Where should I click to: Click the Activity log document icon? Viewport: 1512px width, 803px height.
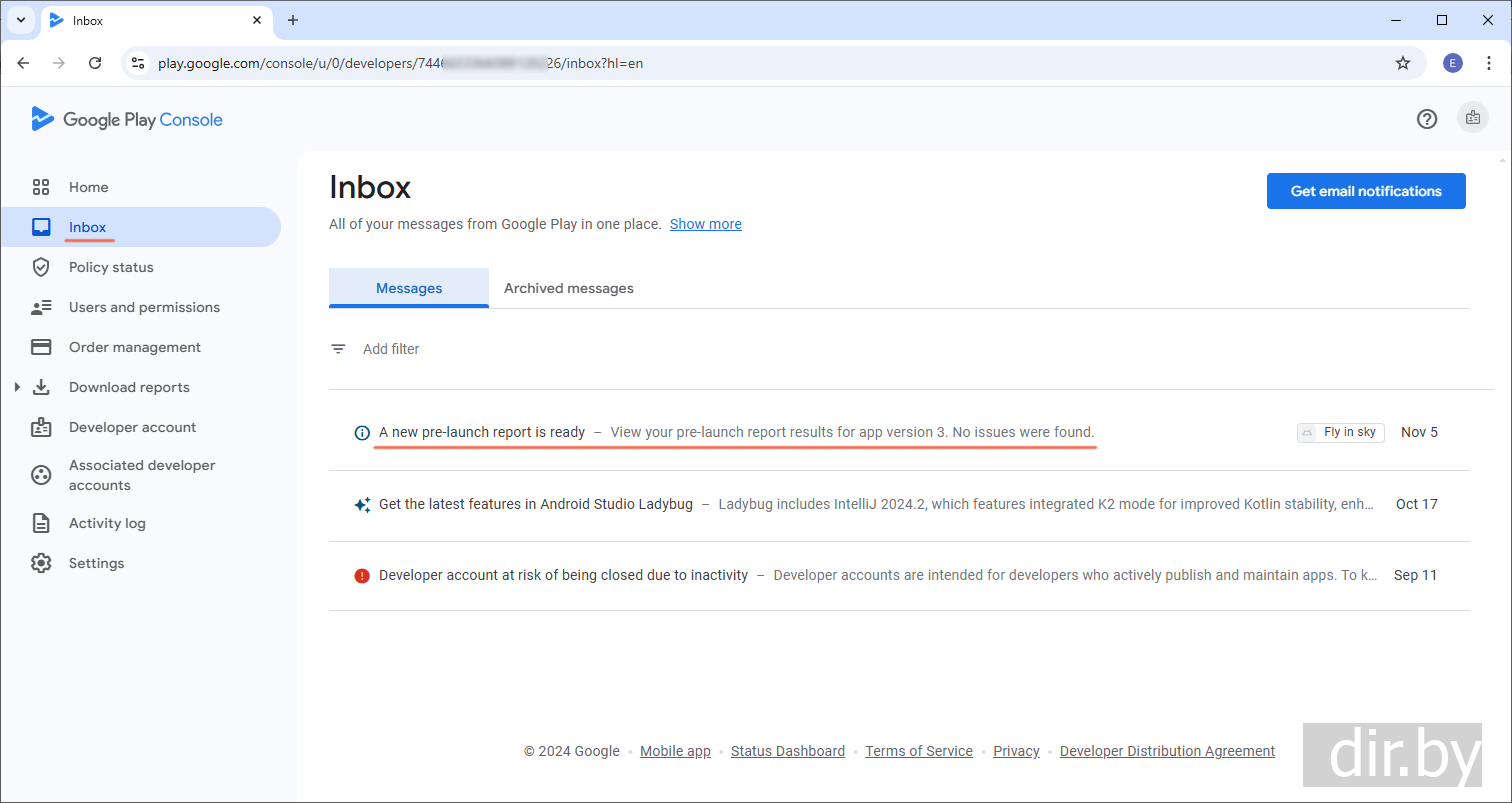(41, 523)
